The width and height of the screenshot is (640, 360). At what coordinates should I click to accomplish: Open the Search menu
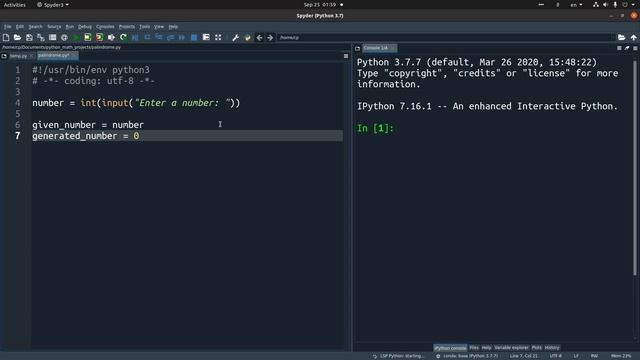35,27
